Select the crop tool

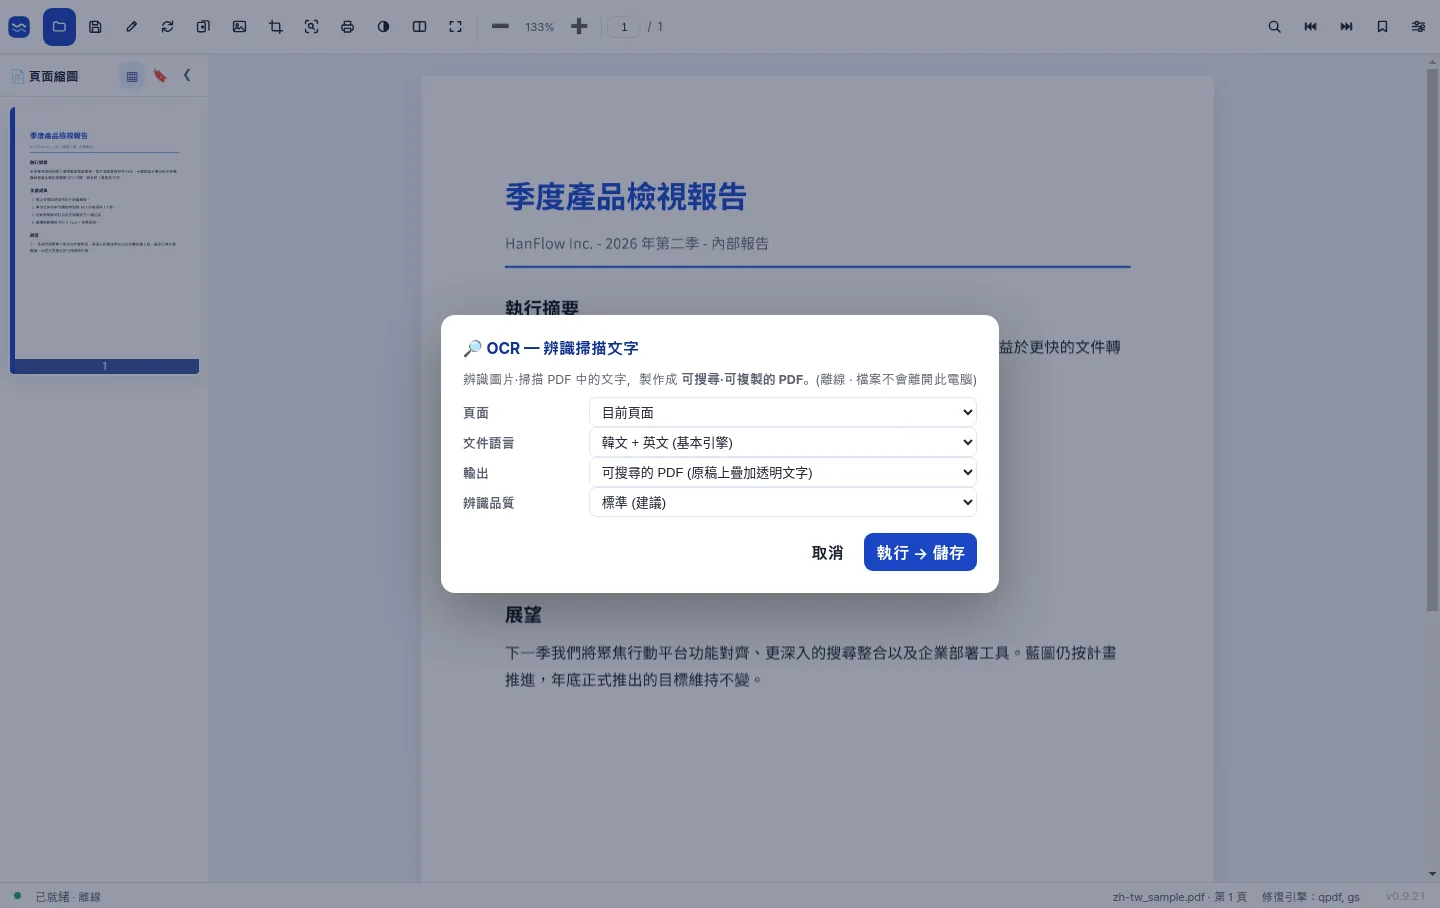click(x=276, y=27)
